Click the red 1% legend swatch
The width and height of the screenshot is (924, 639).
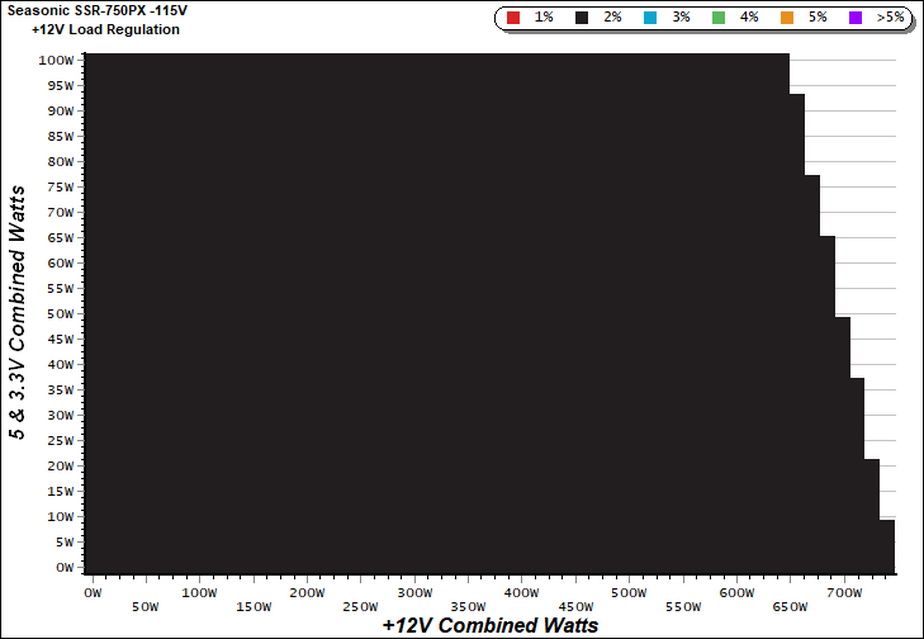[513, 18]
